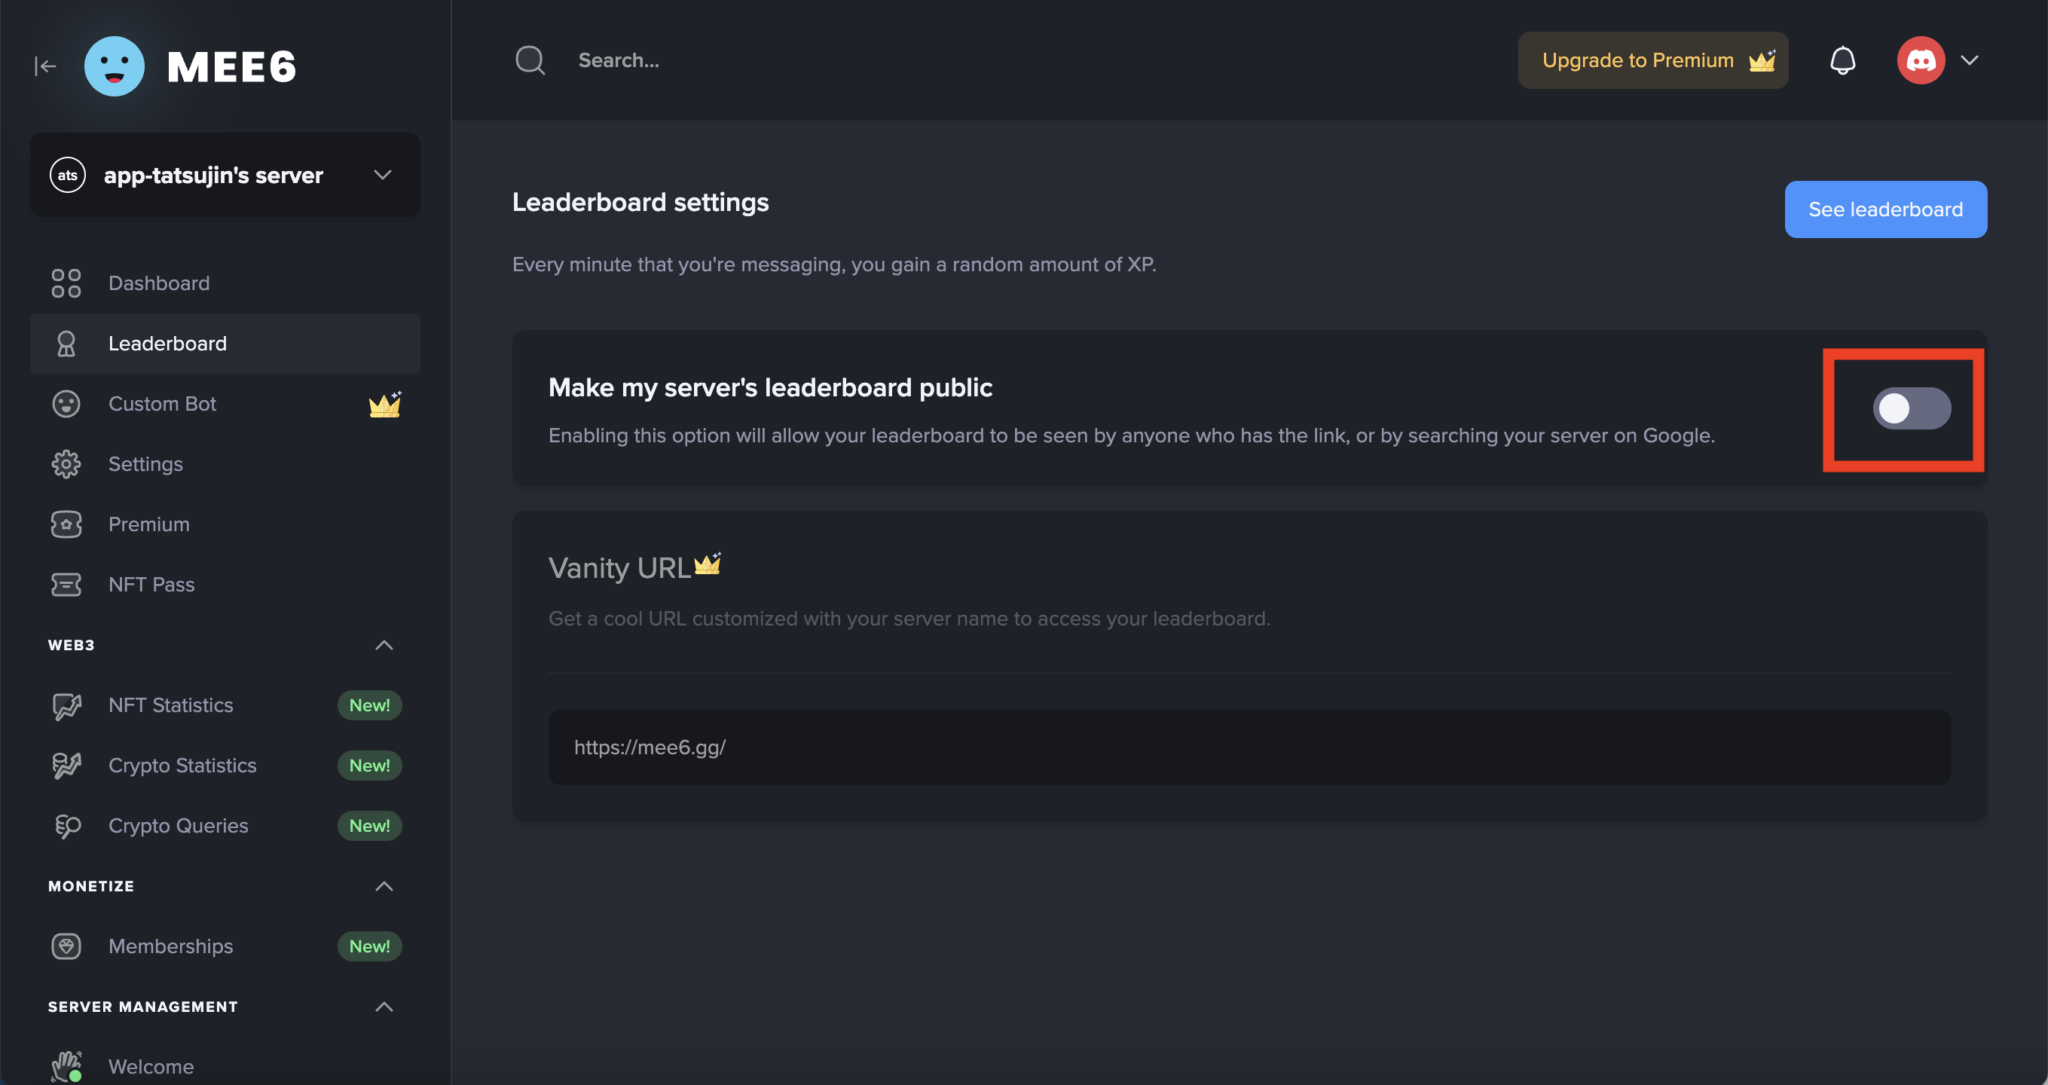Click the NFT Pass ticket icon
2048x1085 pixels.
click(x=66, y=585)
